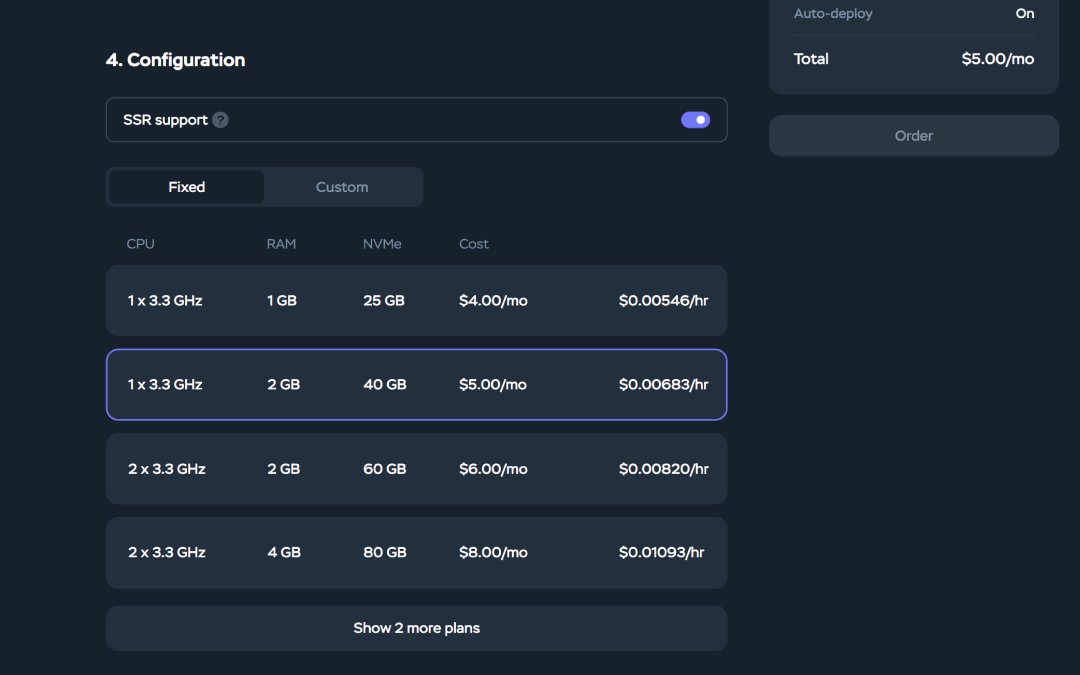Click the 4. Configuration heading
The height and width of the screenshot is (675, 1080).
click(176, 60)
